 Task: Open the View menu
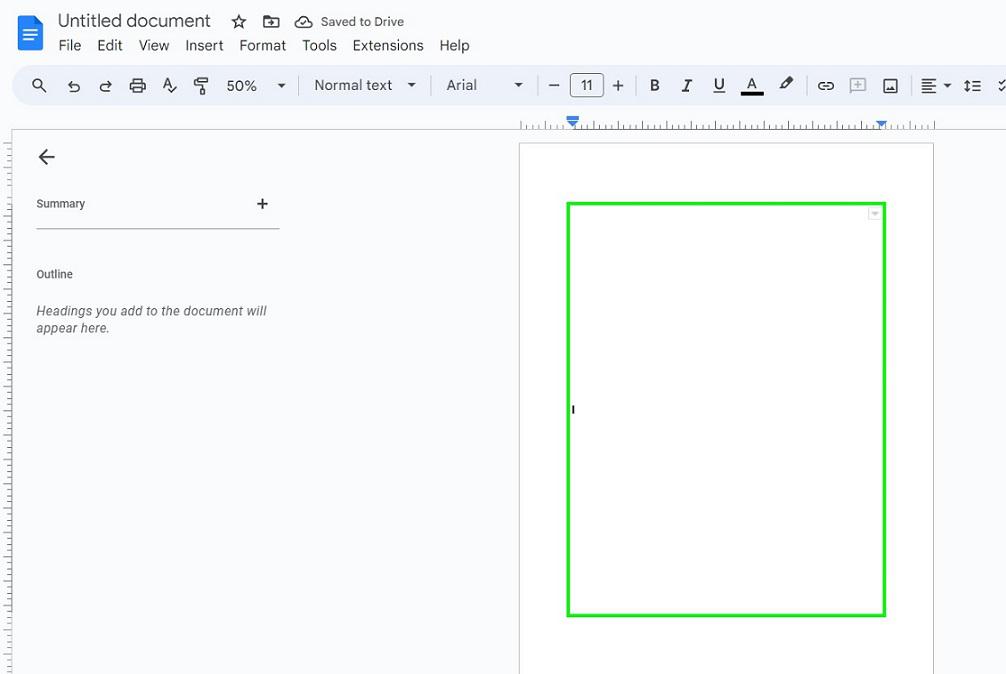tap(154, 46)
